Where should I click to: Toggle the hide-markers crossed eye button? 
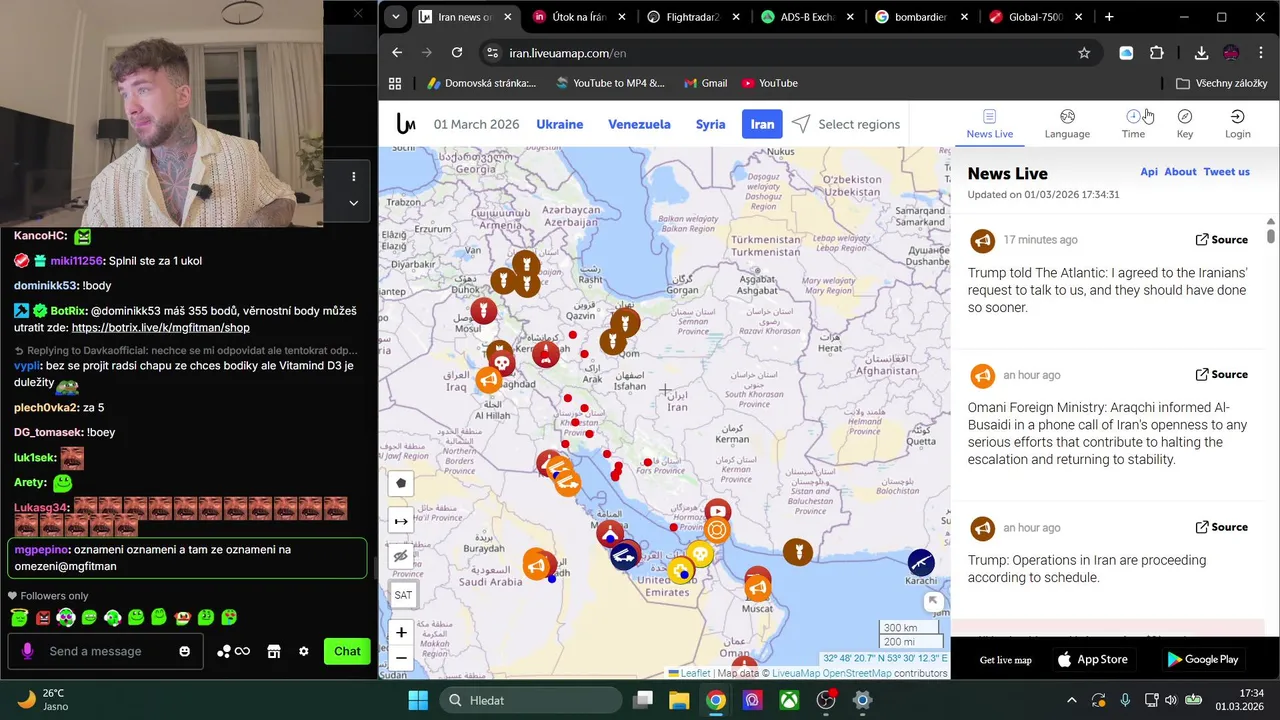401,556
